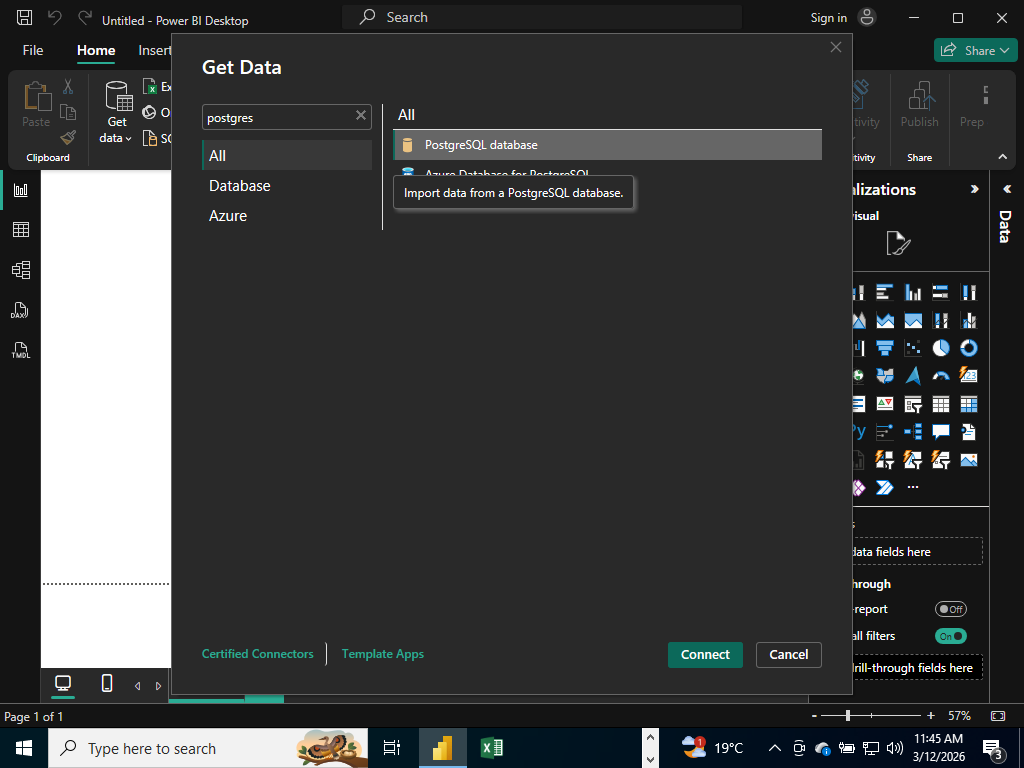Switch to the mobile layout icon
1024x768 pixels.
point(107,683)
